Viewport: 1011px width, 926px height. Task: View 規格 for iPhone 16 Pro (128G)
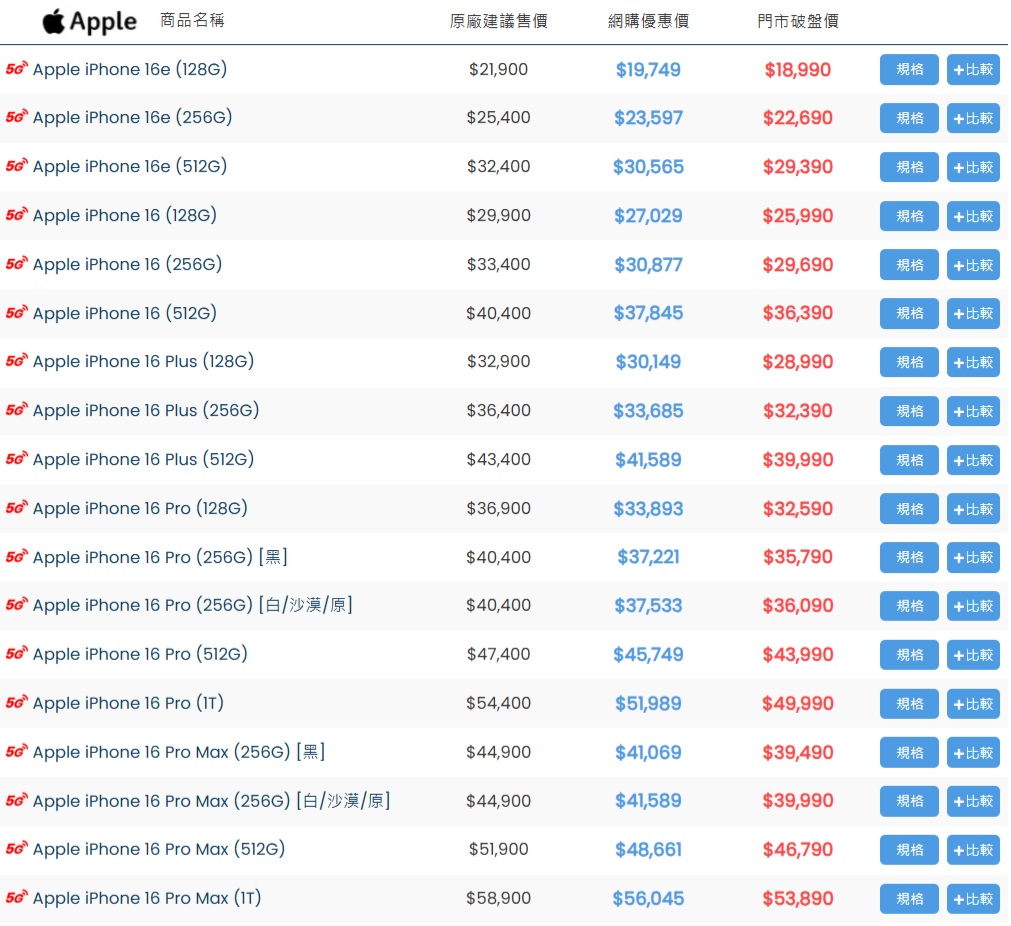pos(908,509)
